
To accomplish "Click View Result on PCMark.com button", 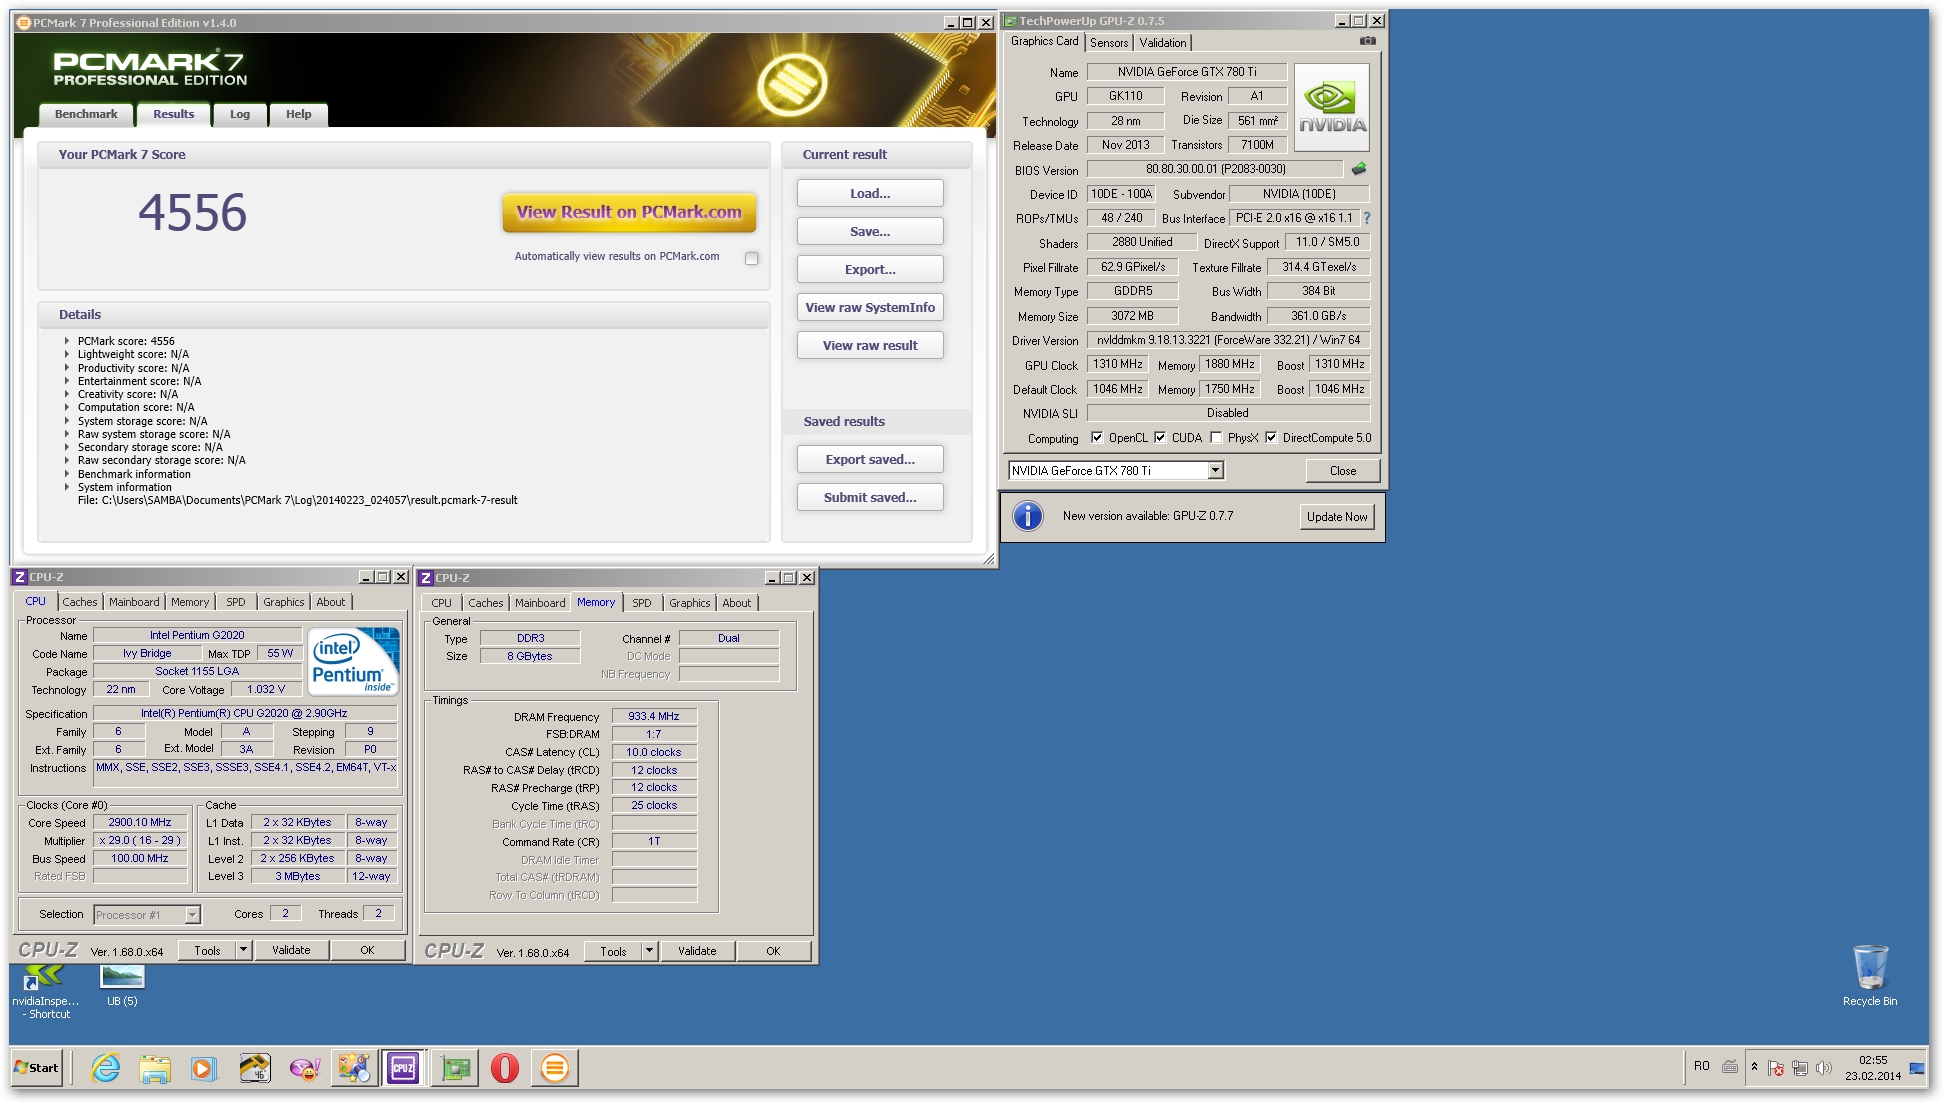I will pyautogui.click(x=629, y=212).
